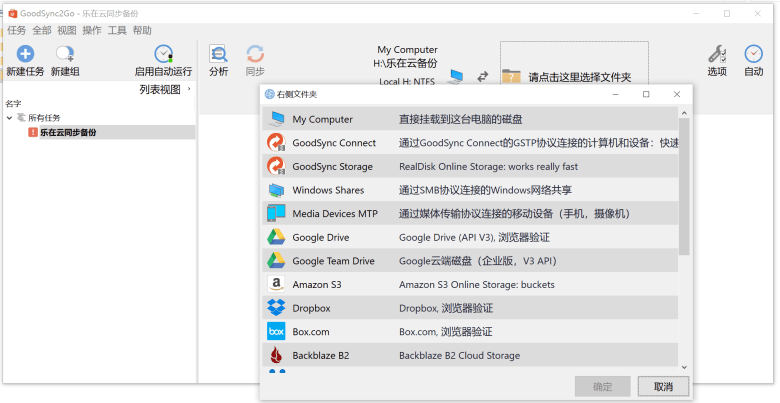Click the text Backblaze B2 Cloud Storage
780x403 pixels.
point(459,356)
